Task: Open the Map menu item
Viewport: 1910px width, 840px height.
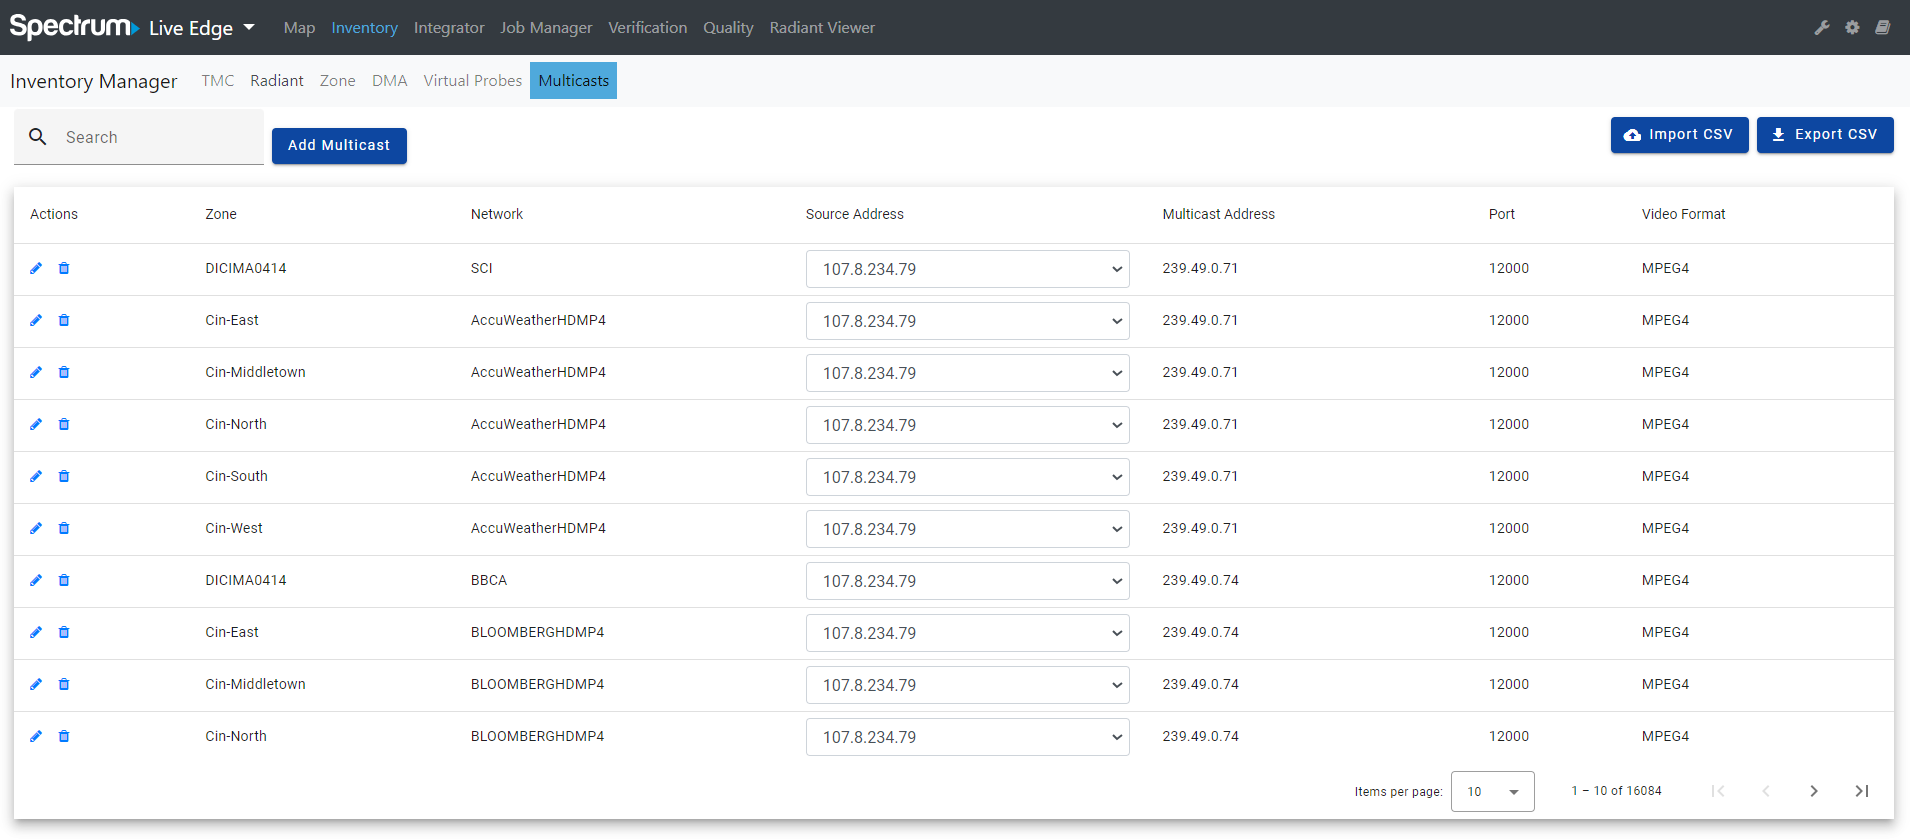Action: click(299, 28)
